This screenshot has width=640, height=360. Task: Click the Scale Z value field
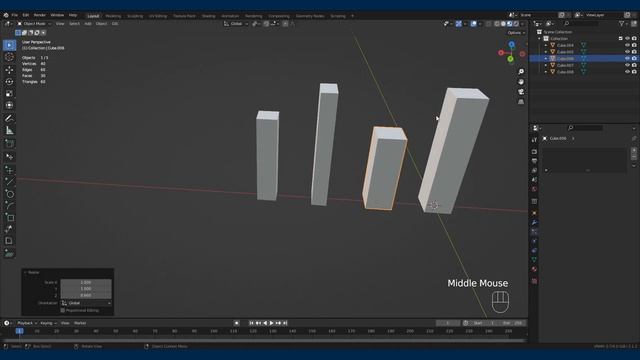pyautogui.click(x=86, y=295)
